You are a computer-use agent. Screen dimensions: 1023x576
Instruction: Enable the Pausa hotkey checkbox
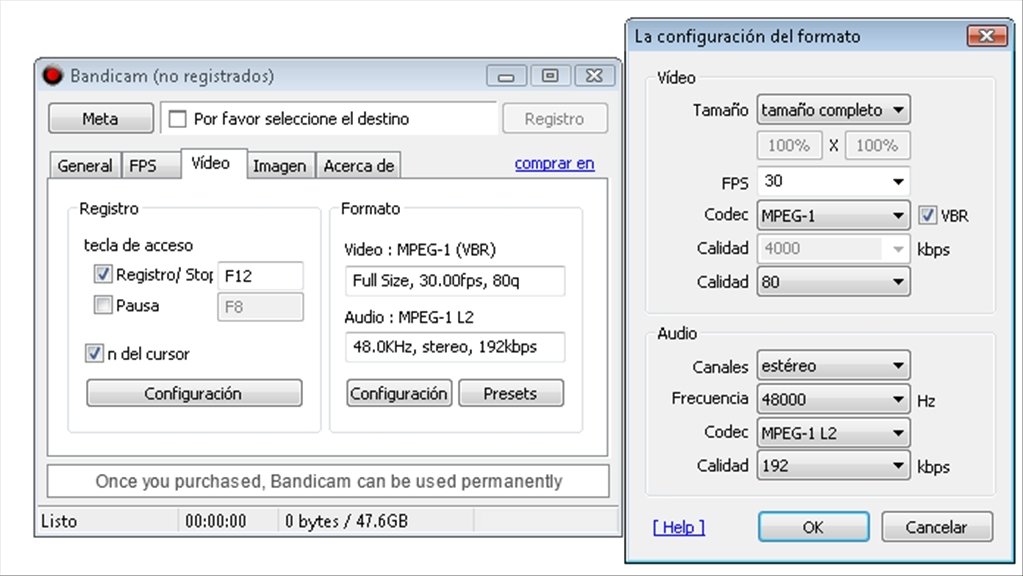103,305
